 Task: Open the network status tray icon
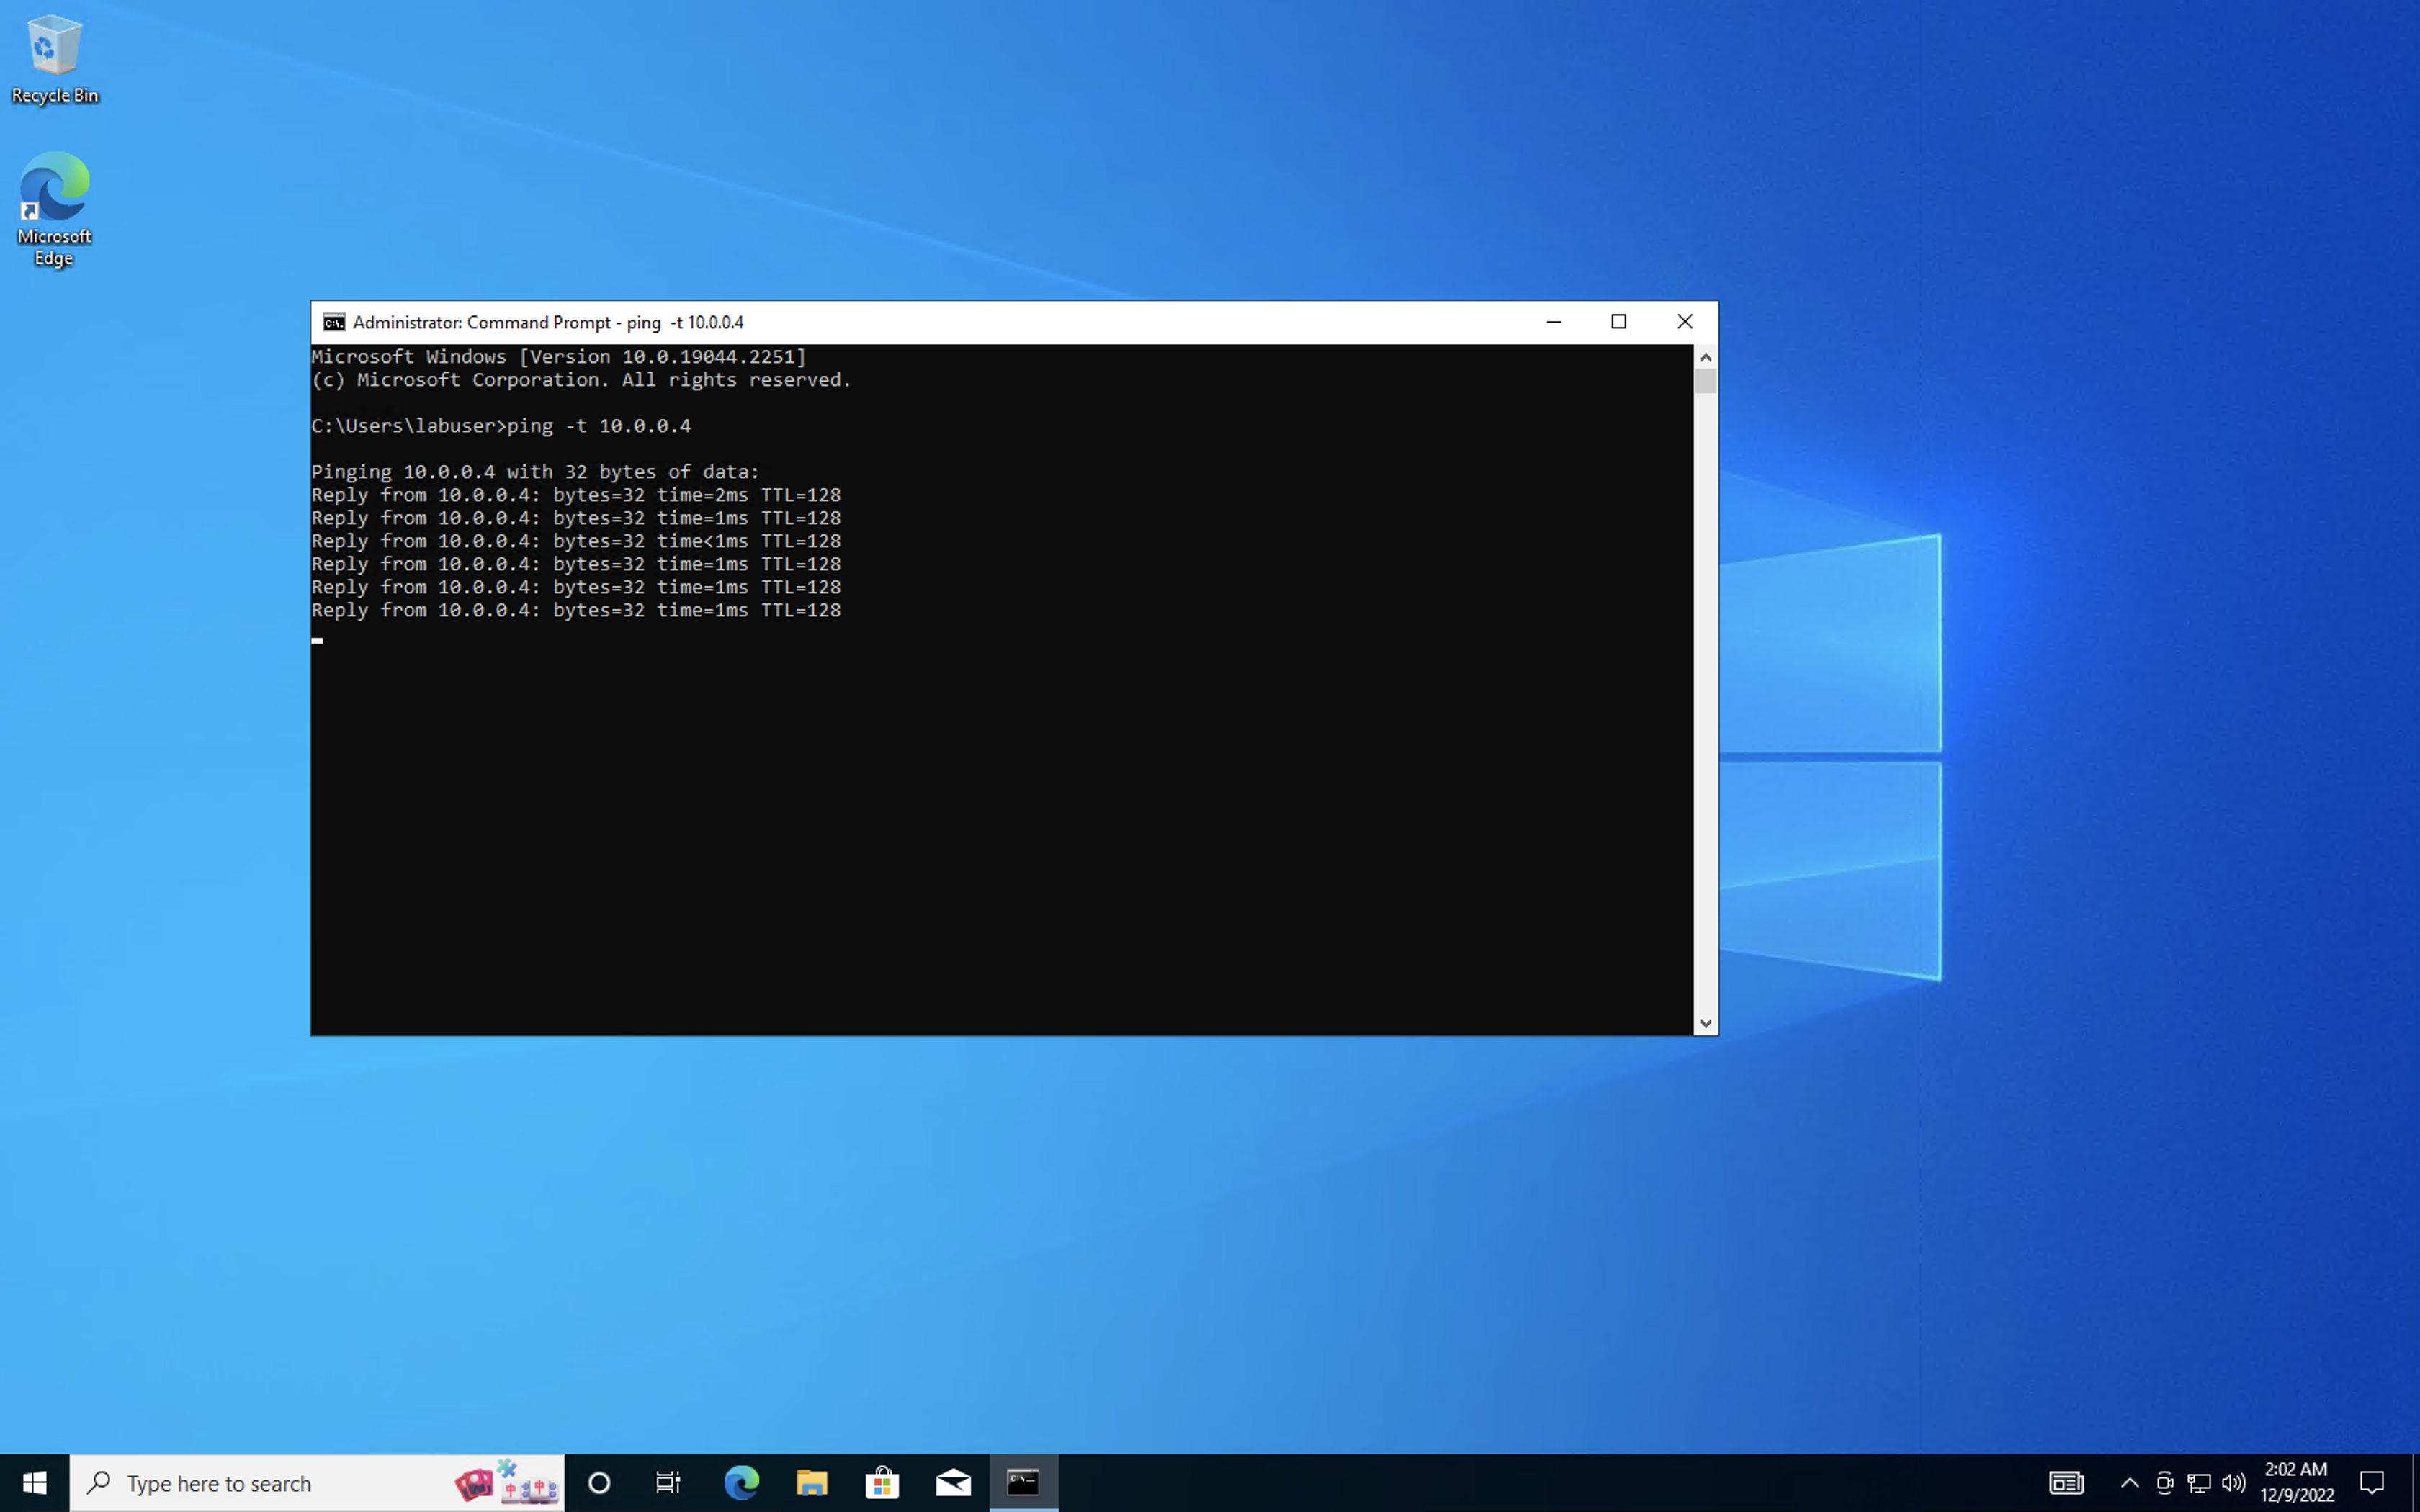[x=2199, y=1483]
